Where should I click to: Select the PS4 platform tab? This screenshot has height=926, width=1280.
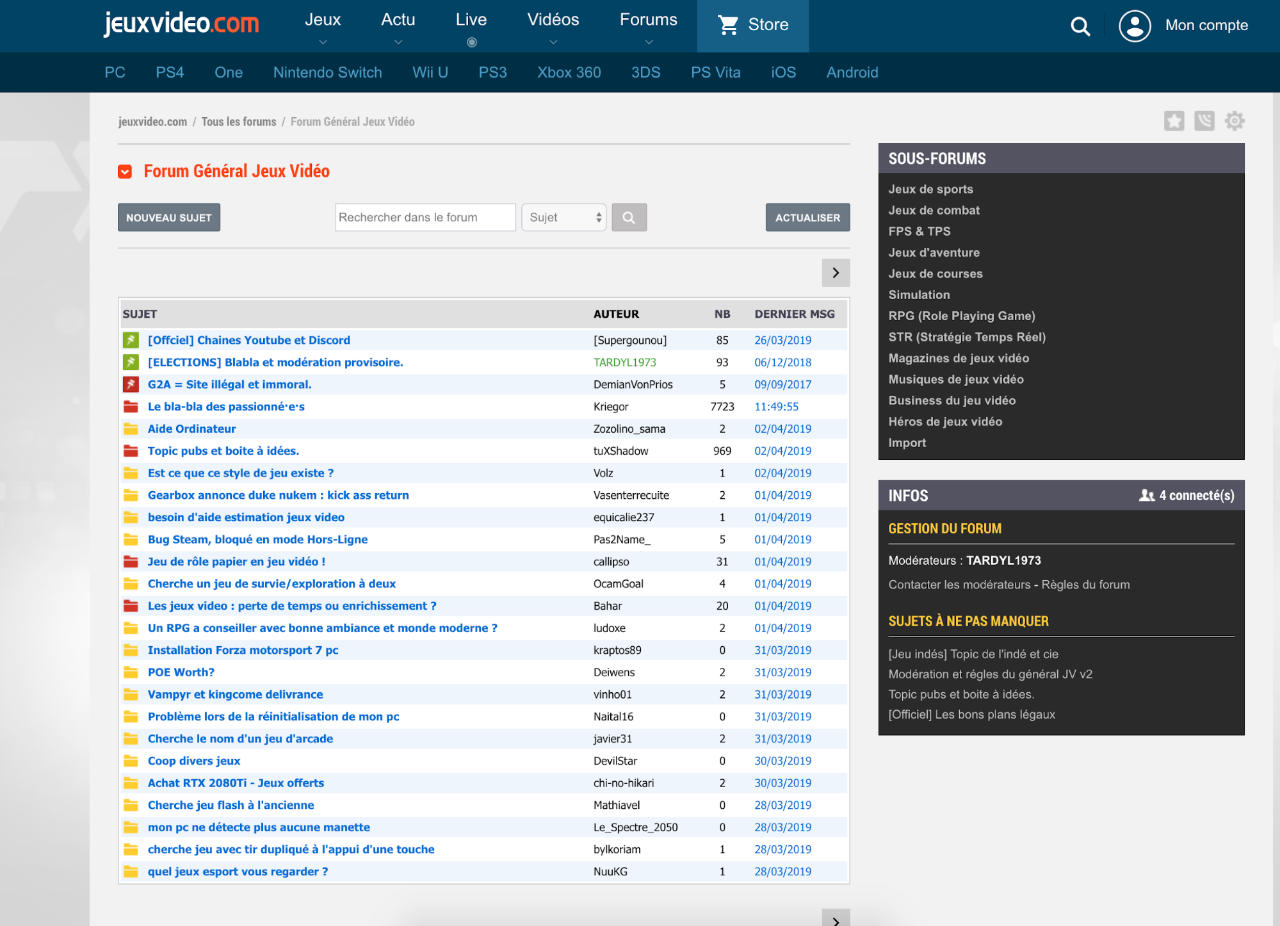[x=170, y=72]
